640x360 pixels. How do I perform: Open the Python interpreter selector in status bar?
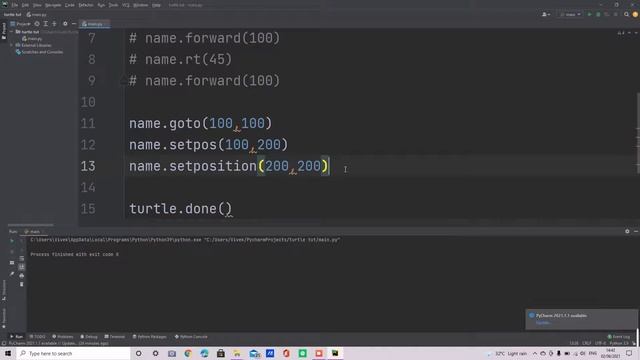pyautogui.click(x=619, y=343)
